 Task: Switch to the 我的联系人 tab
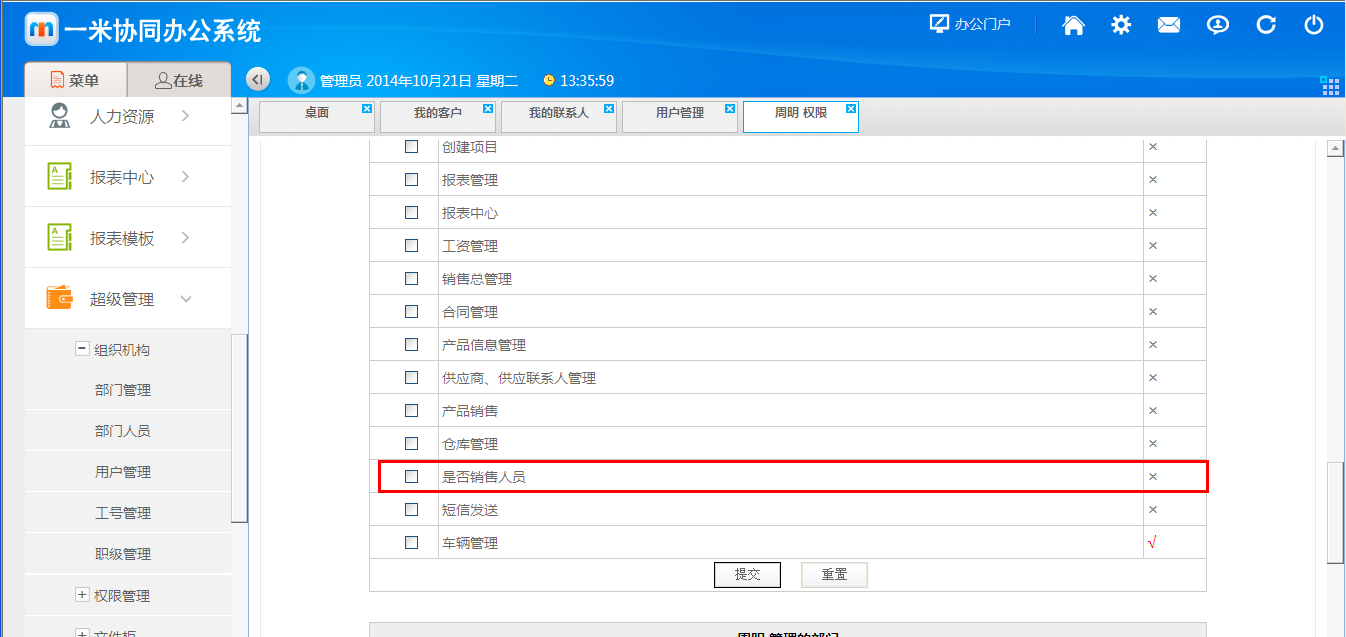559,115
